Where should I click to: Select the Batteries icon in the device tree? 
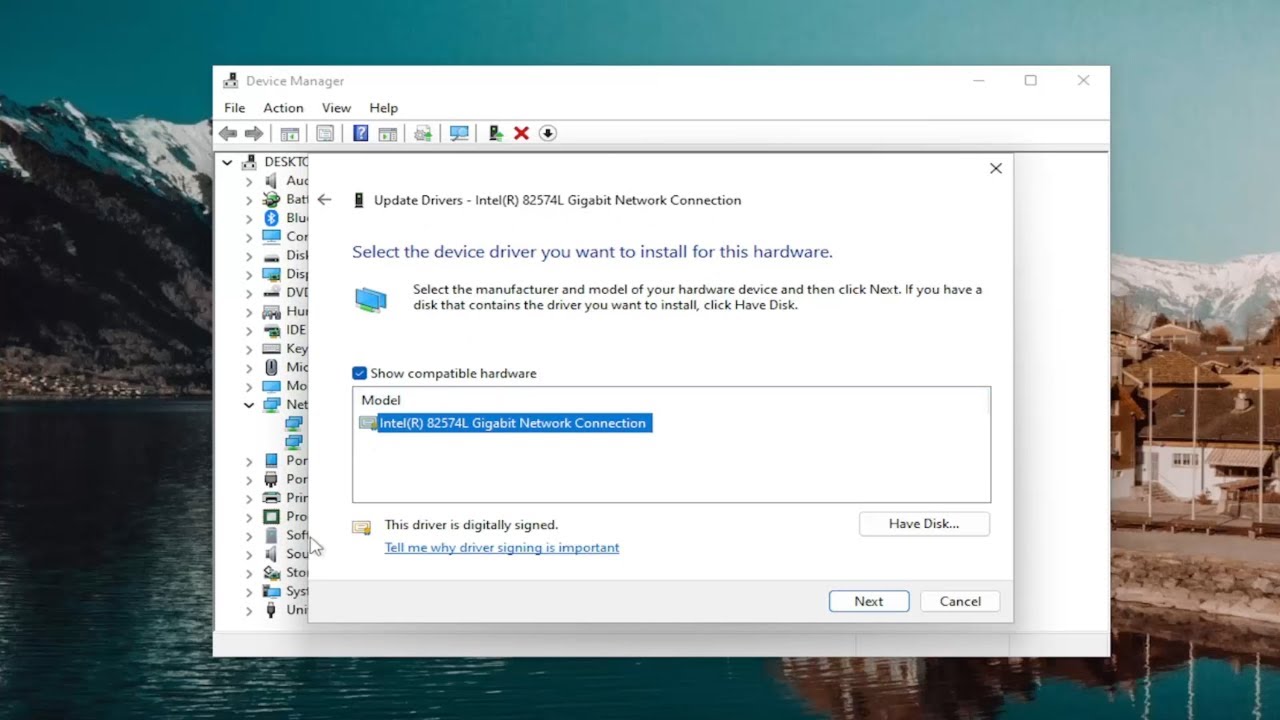[x=271, y=199]
